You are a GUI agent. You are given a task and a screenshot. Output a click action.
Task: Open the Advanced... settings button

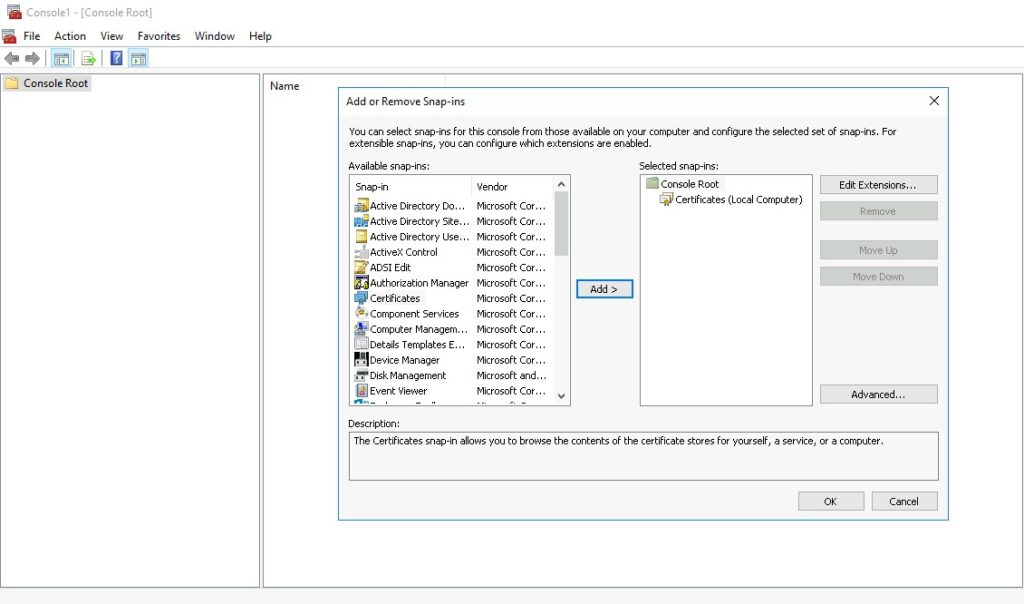pos(878,395)
